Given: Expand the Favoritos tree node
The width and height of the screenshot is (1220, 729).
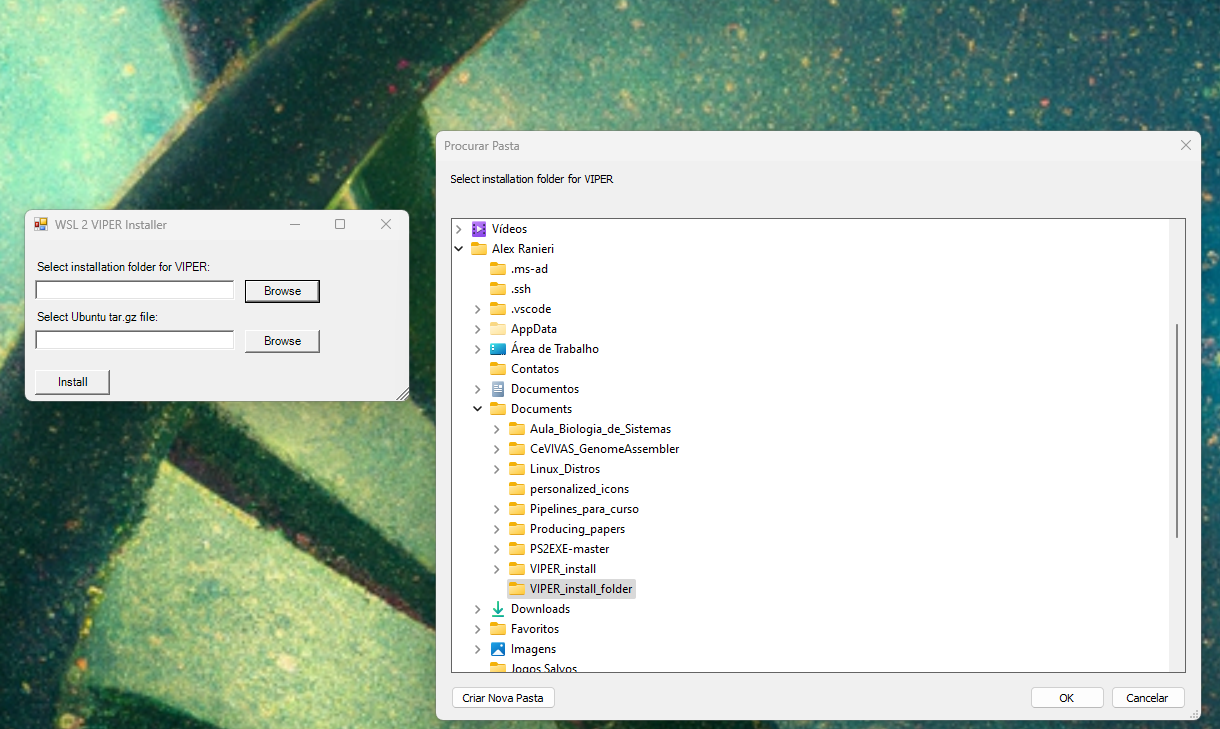Looking at the screenshot, I should click(478, 629).
